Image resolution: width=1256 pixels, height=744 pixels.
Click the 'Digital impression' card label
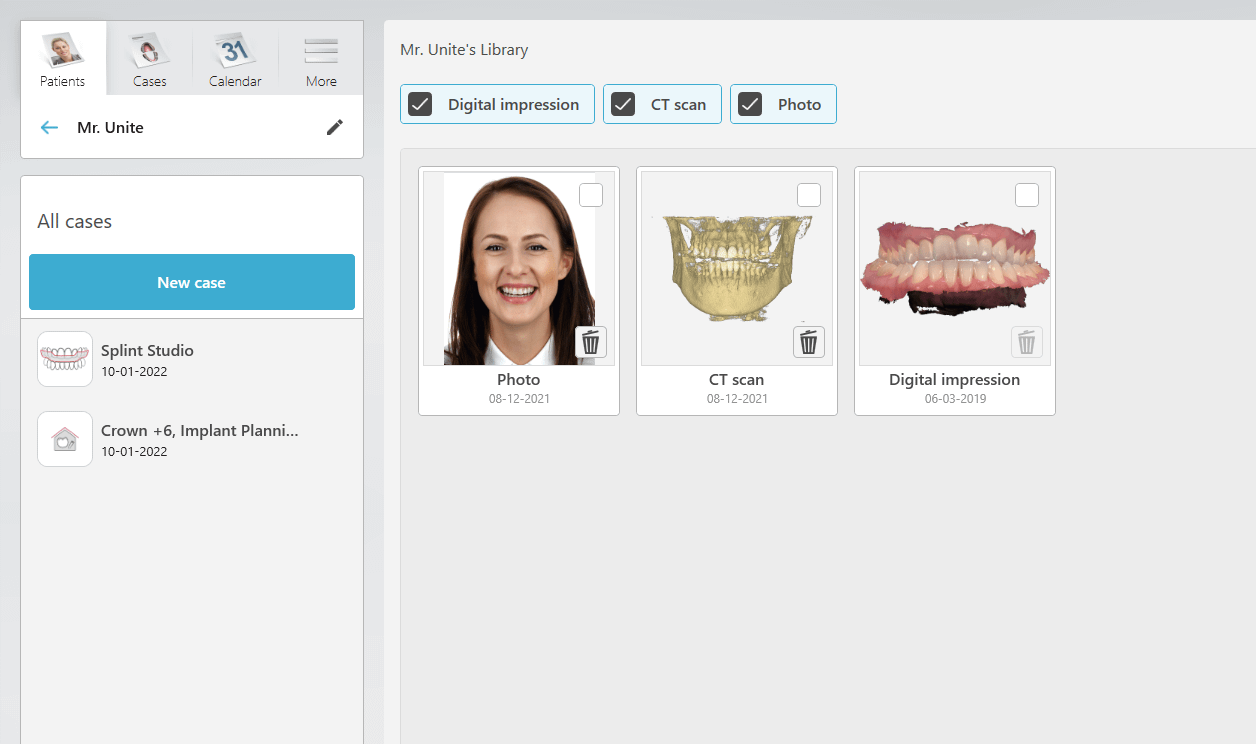[955, 380]
